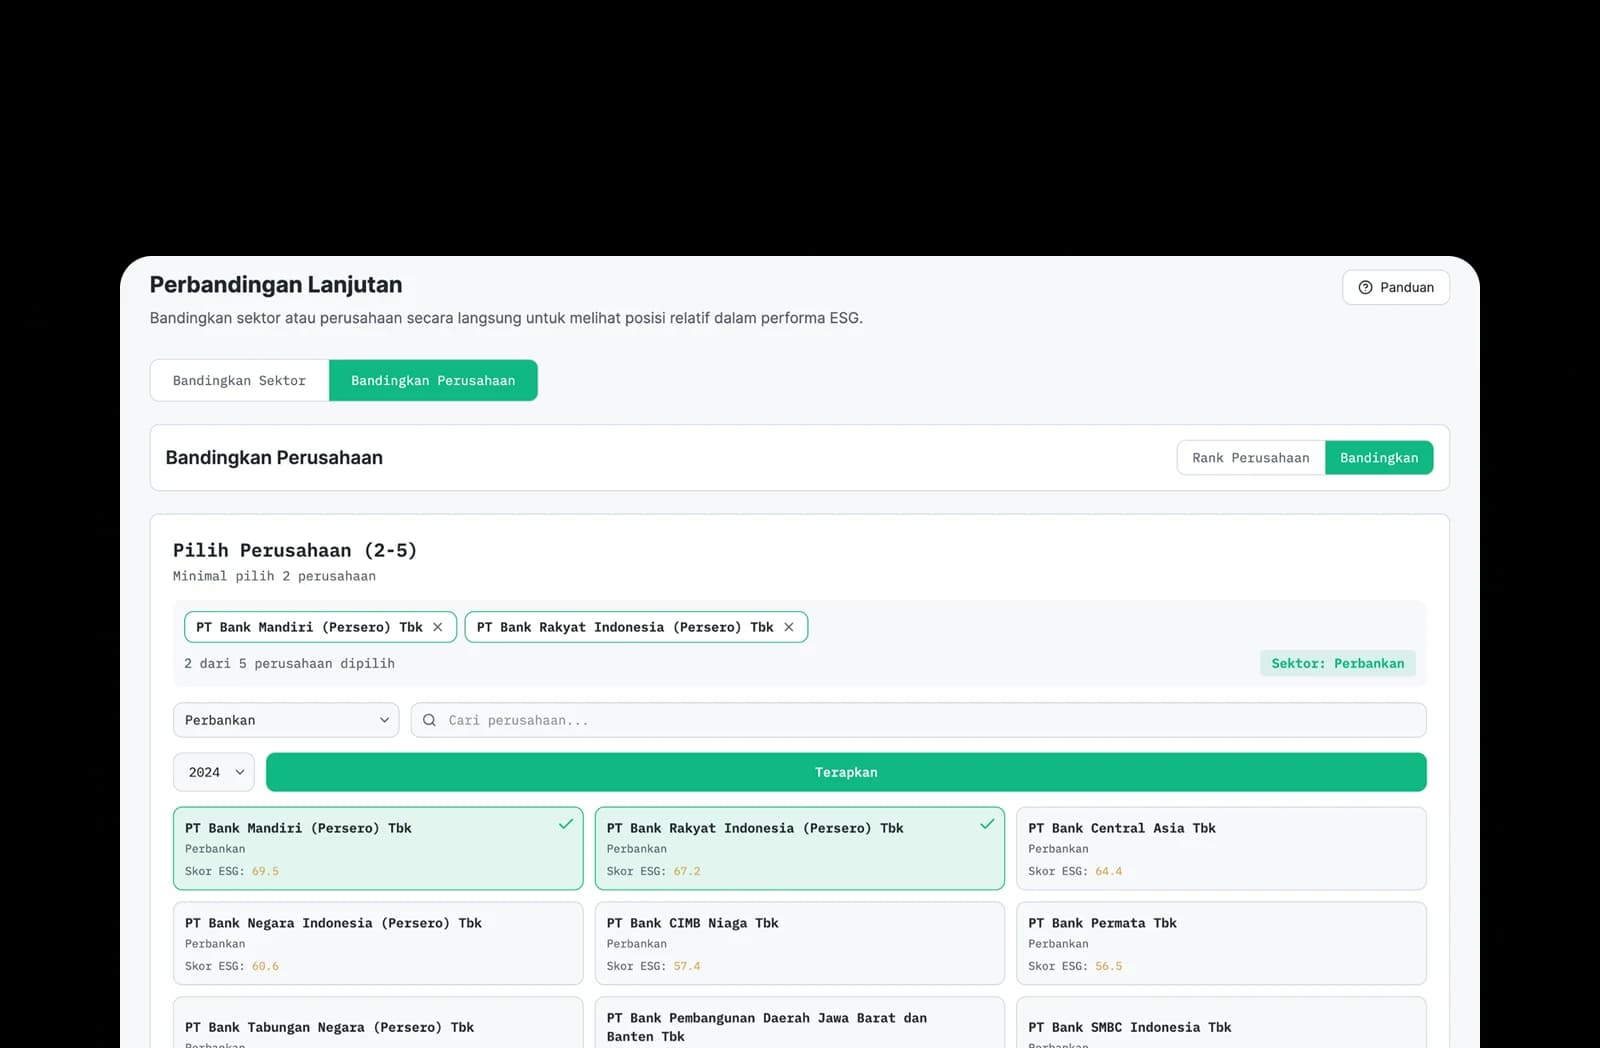Click the checkmark on PT Bank Rakyat Indonesia card
This screenshot has height=1048, width=1600.
click(987, 824)
